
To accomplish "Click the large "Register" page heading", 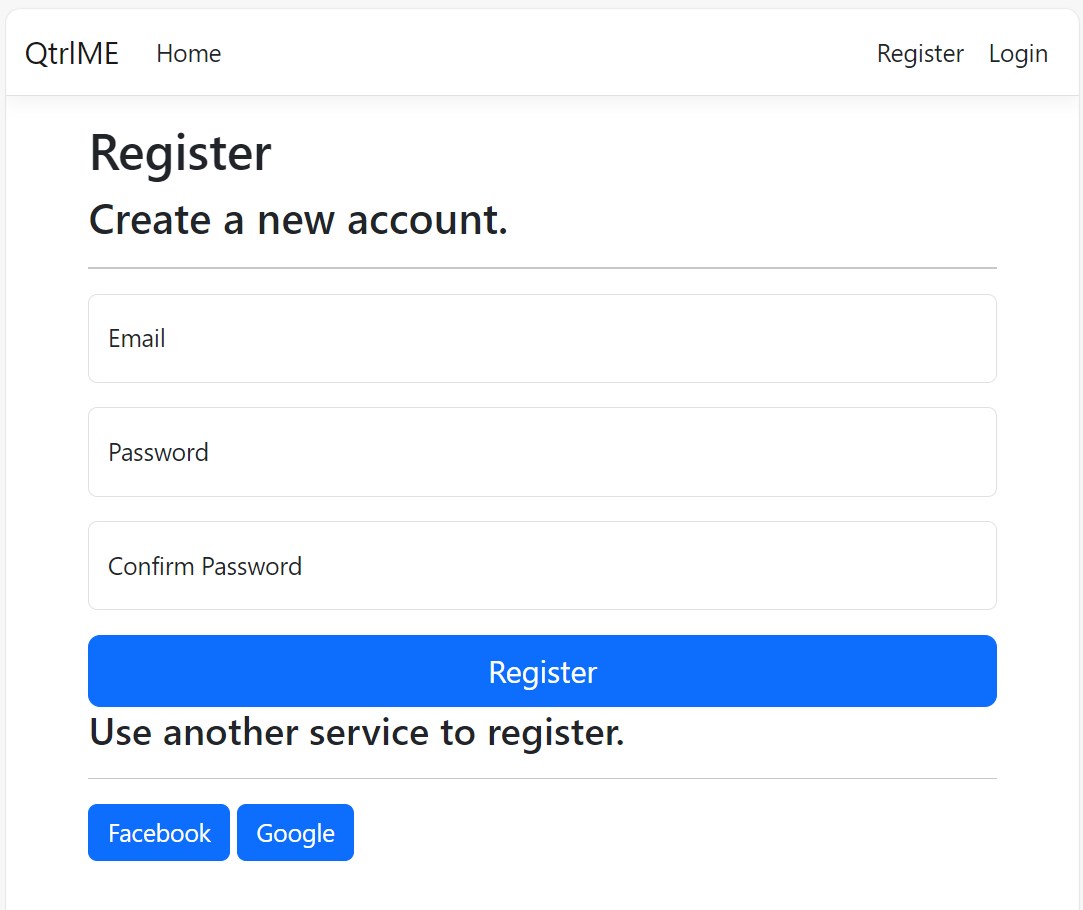I will [x=180, y=154].
